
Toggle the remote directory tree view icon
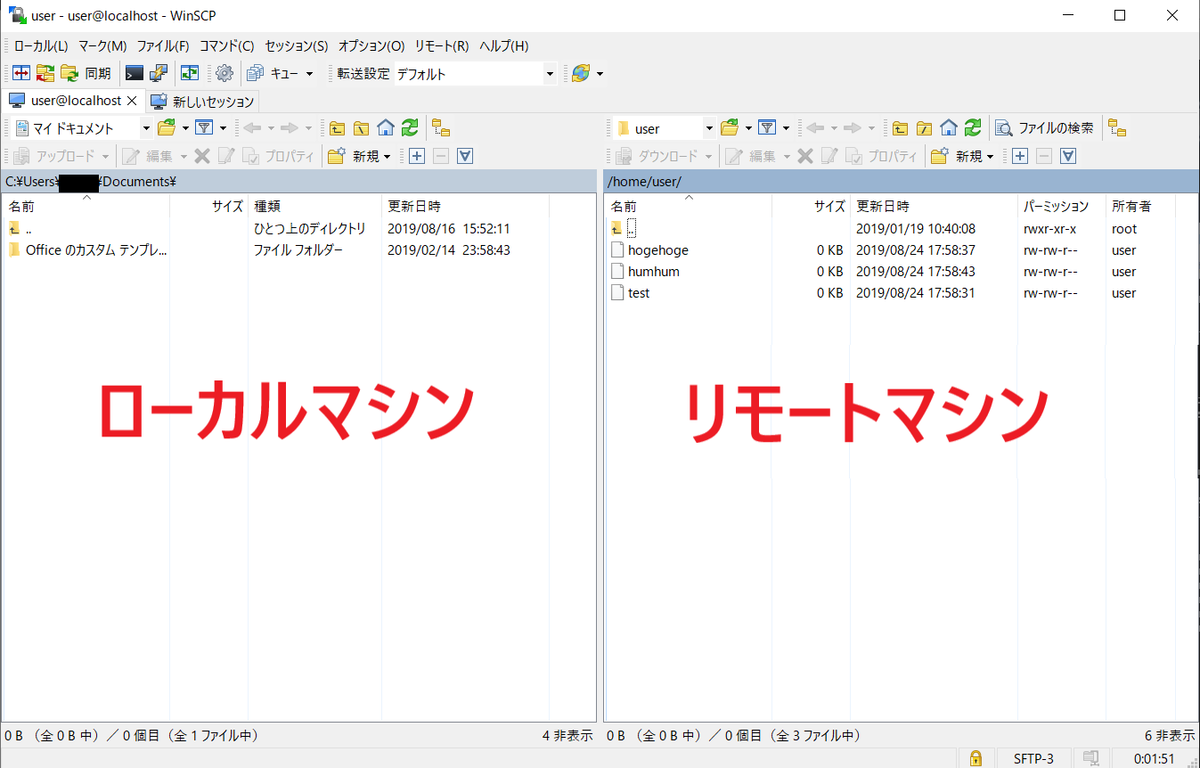tap(1115, 128)
